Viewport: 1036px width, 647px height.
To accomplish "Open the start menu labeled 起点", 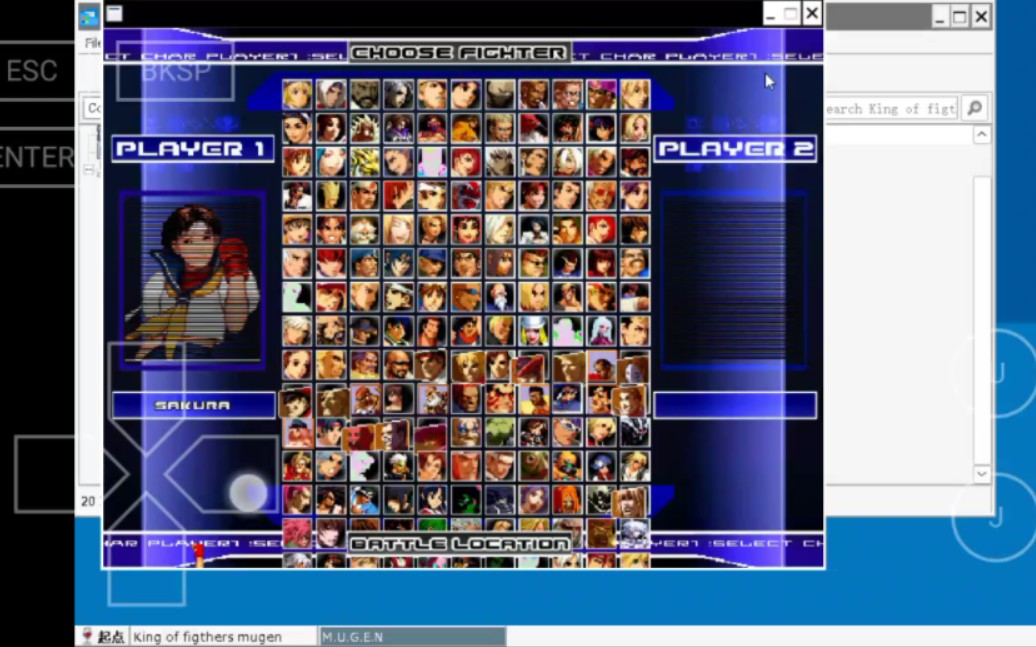I will (101, 637).
